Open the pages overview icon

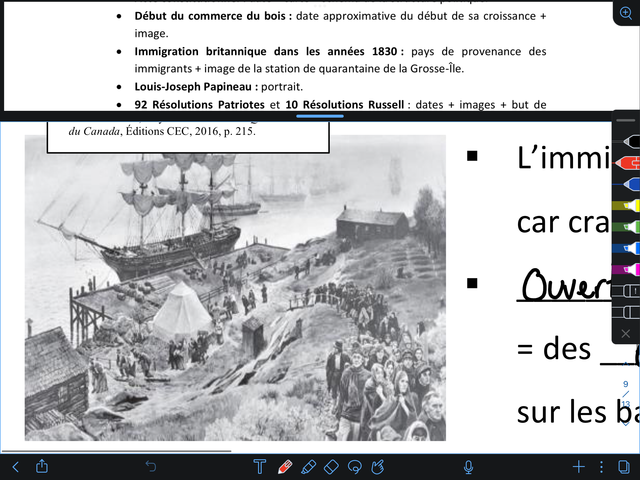tap(623, 467)
